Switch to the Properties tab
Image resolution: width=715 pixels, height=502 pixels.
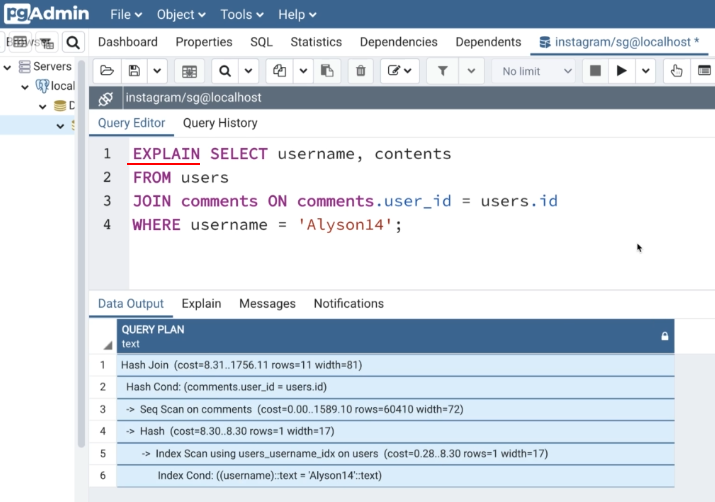point(204,42)
